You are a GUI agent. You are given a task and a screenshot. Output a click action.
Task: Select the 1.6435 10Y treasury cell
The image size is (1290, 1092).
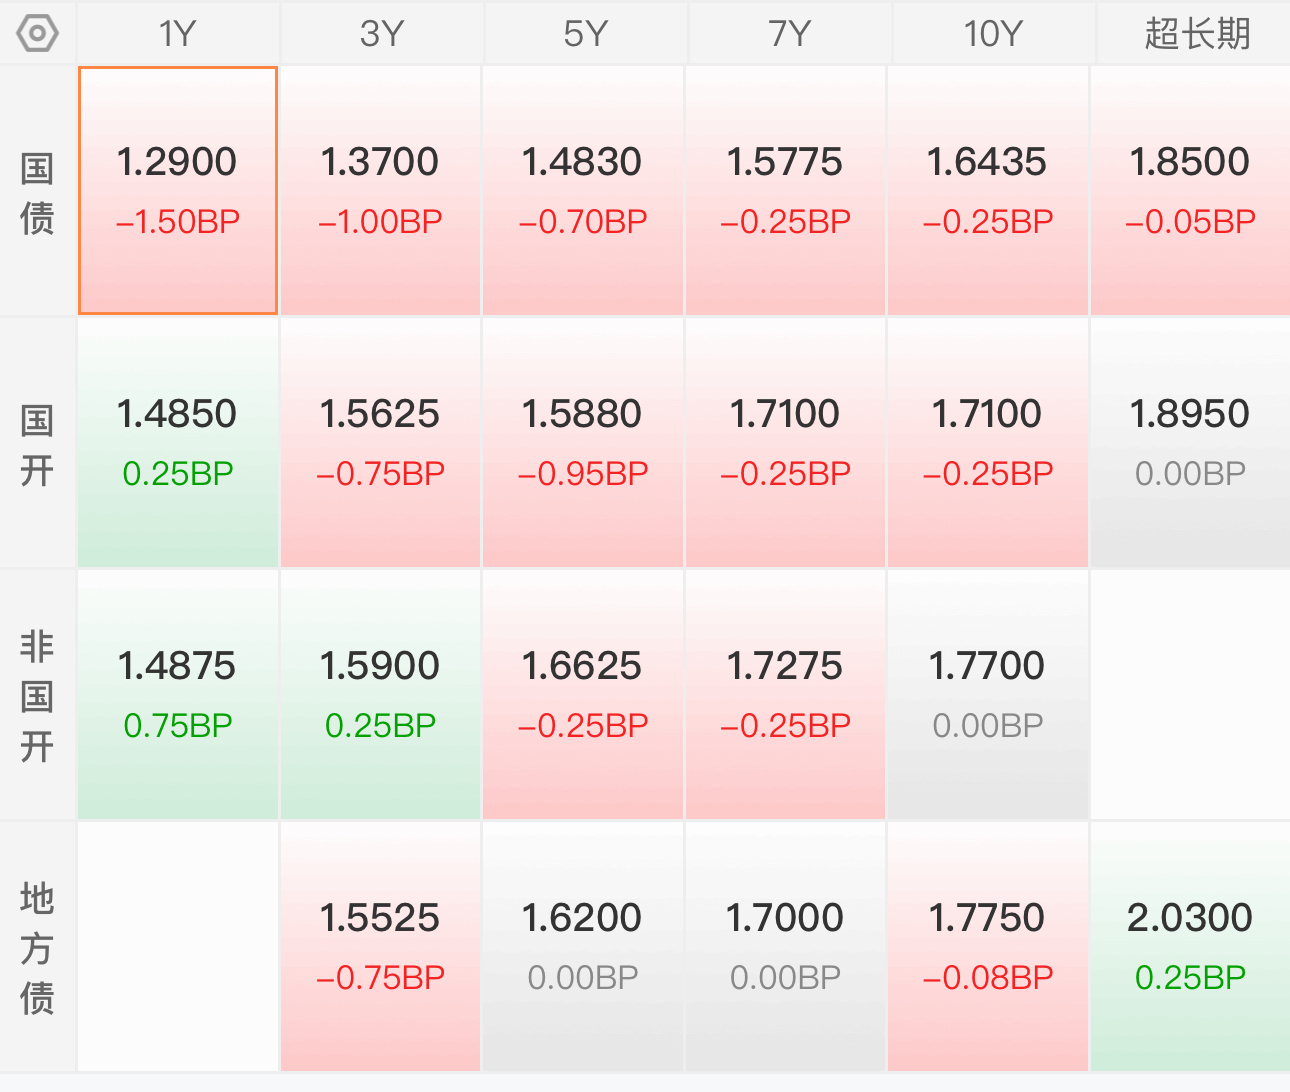coord(988,191)
